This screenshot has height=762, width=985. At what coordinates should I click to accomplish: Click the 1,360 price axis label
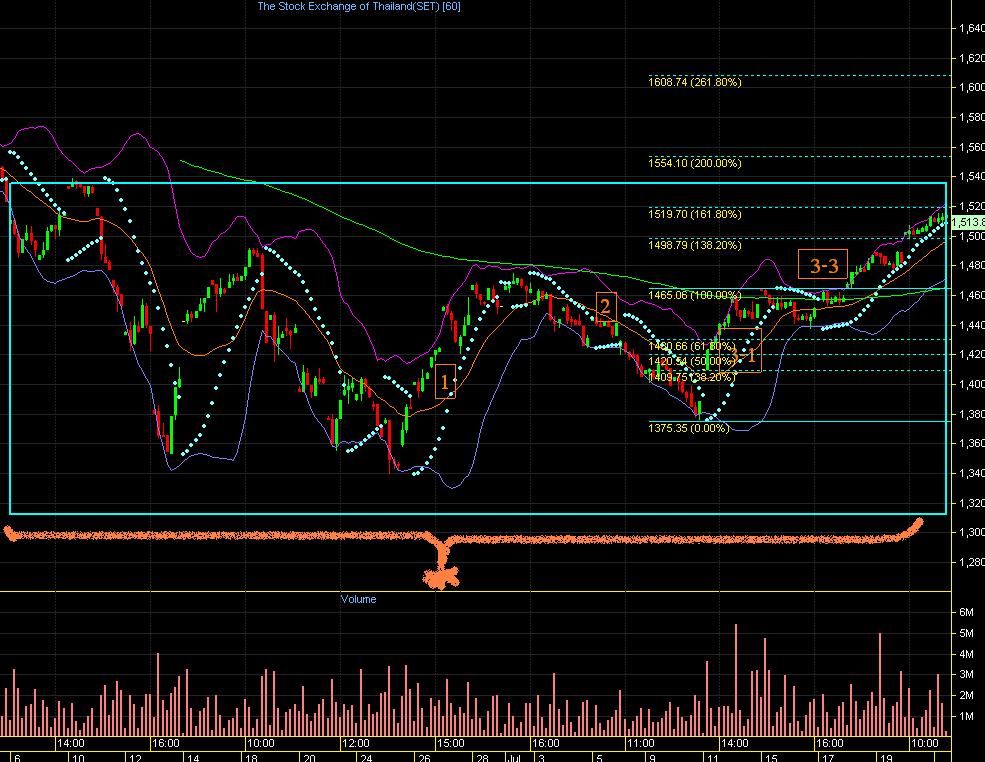971,444
